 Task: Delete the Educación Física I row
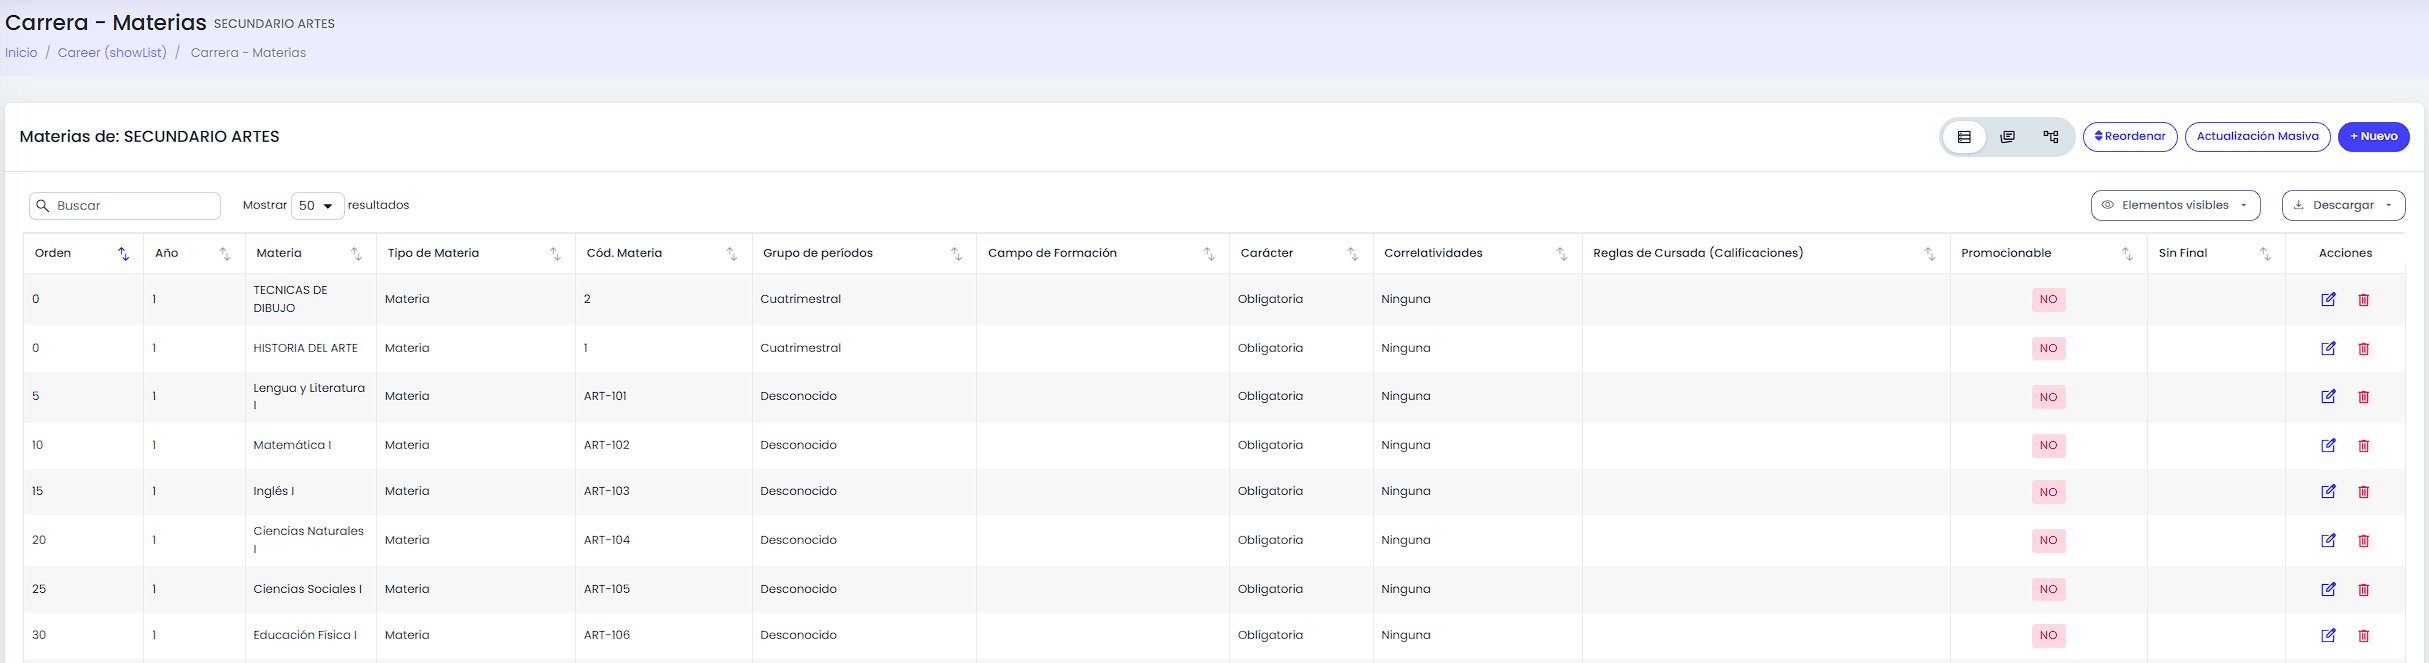click(2364, 635)
